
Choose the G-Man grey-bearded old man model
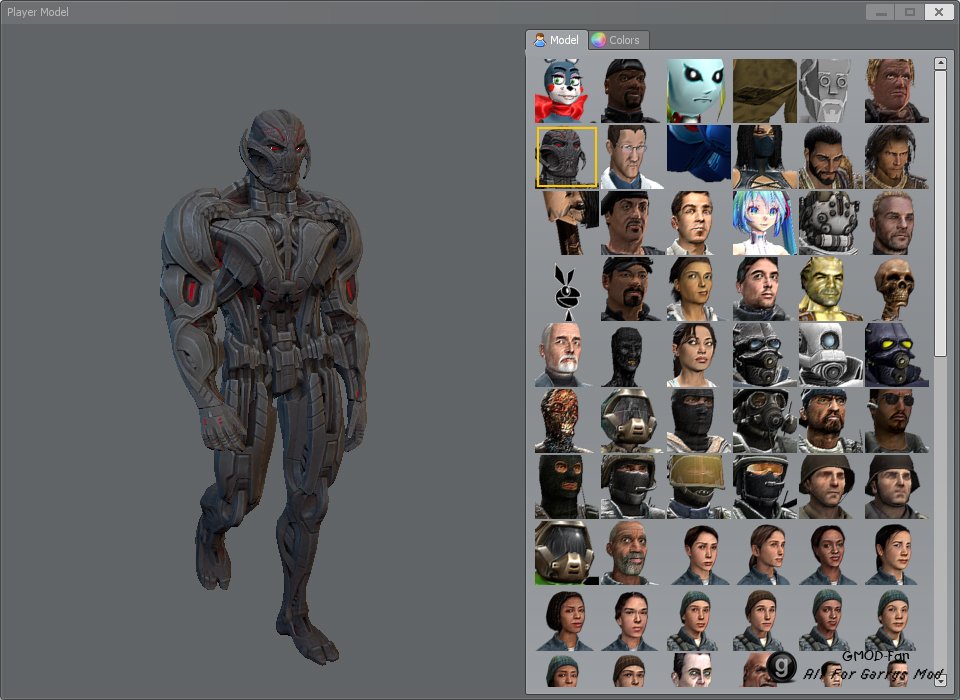point(566,355)
